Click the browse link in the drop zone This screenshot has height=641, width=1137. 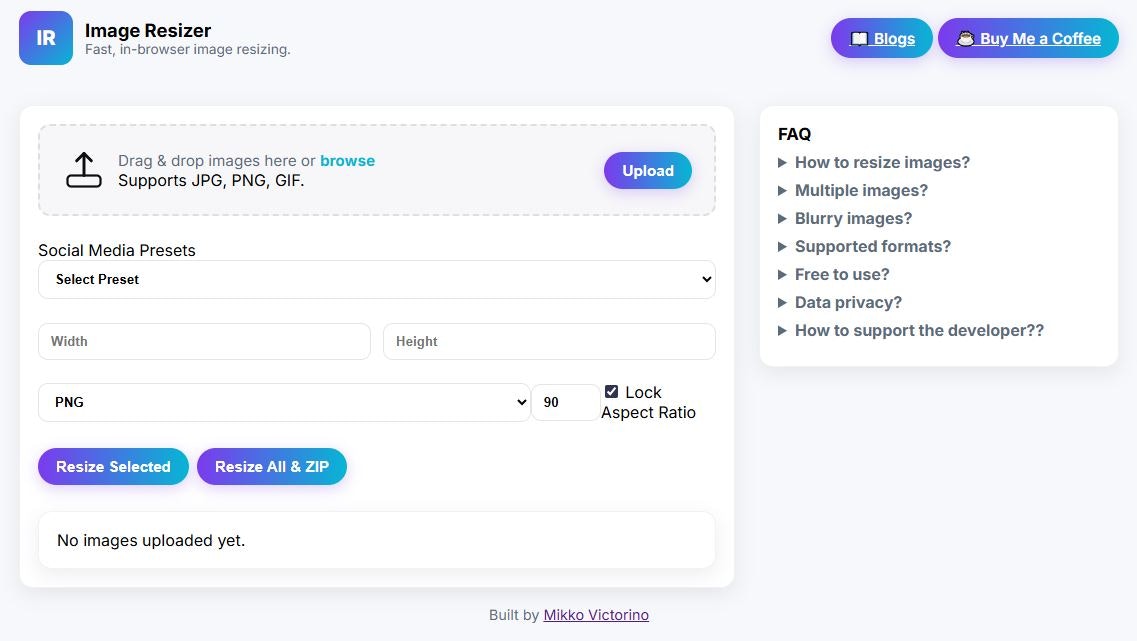347,160
